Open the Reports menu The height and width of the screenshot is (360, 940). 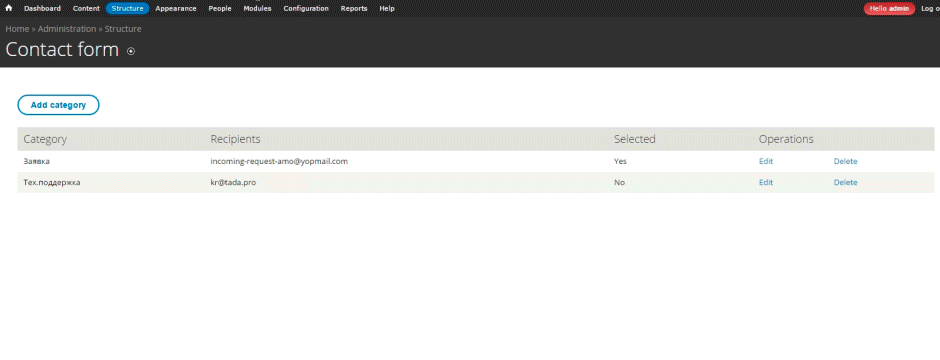(354, 8)
